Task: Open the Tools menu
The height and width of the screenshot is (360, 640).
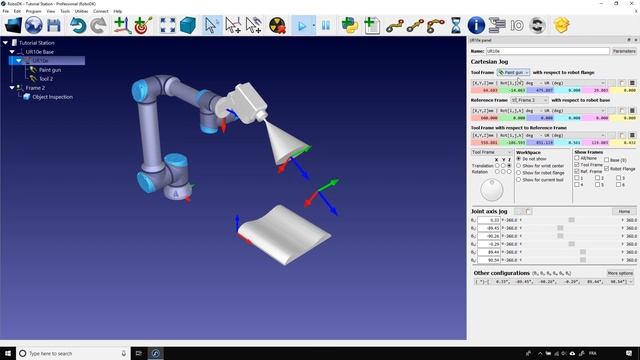Action: coord(65,11)
